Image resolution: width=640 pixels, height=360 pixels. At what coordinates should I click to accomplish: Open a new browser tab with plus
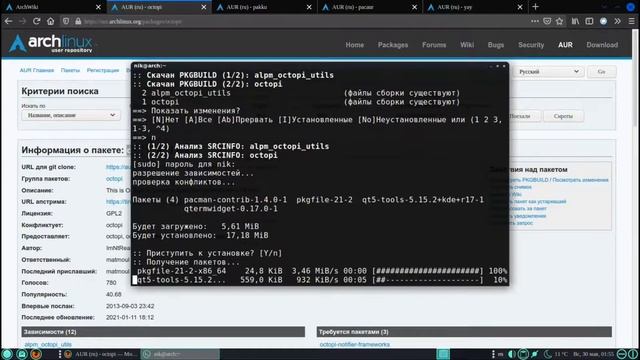[536, 7]
